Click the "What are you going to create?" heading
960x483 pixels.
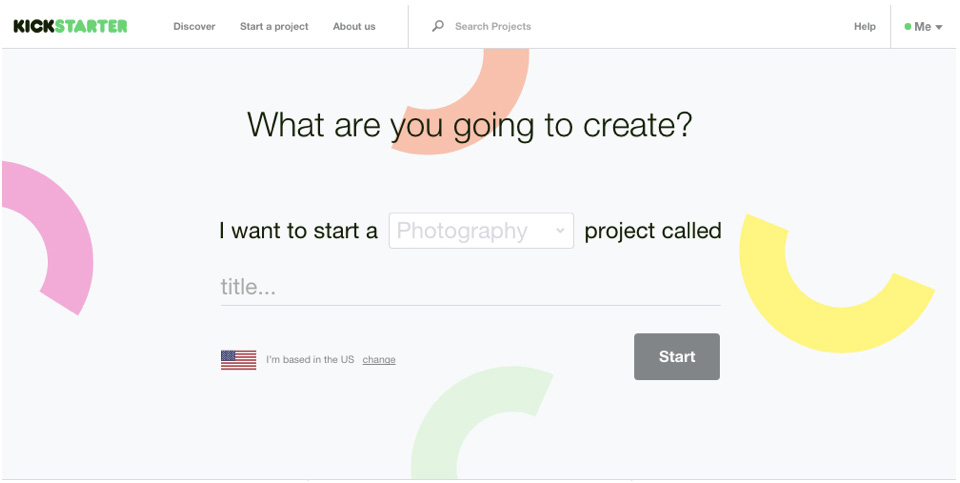tap(470, 125)
